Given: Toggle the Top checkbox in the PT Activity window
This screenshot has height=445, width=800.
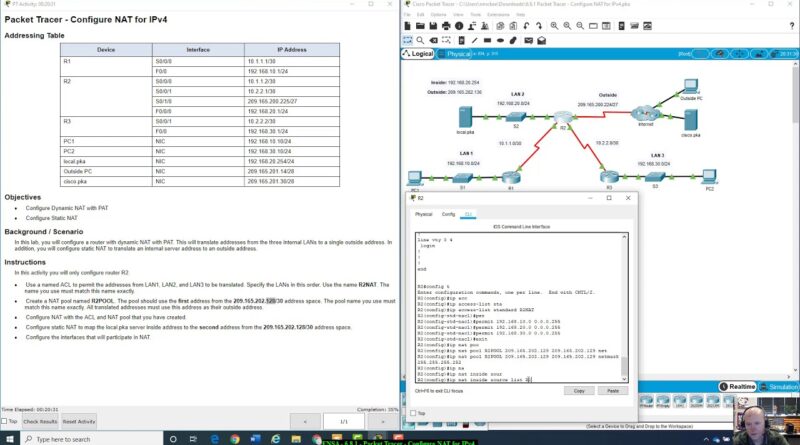Looking at the screenshot, I should coord(4,421).
